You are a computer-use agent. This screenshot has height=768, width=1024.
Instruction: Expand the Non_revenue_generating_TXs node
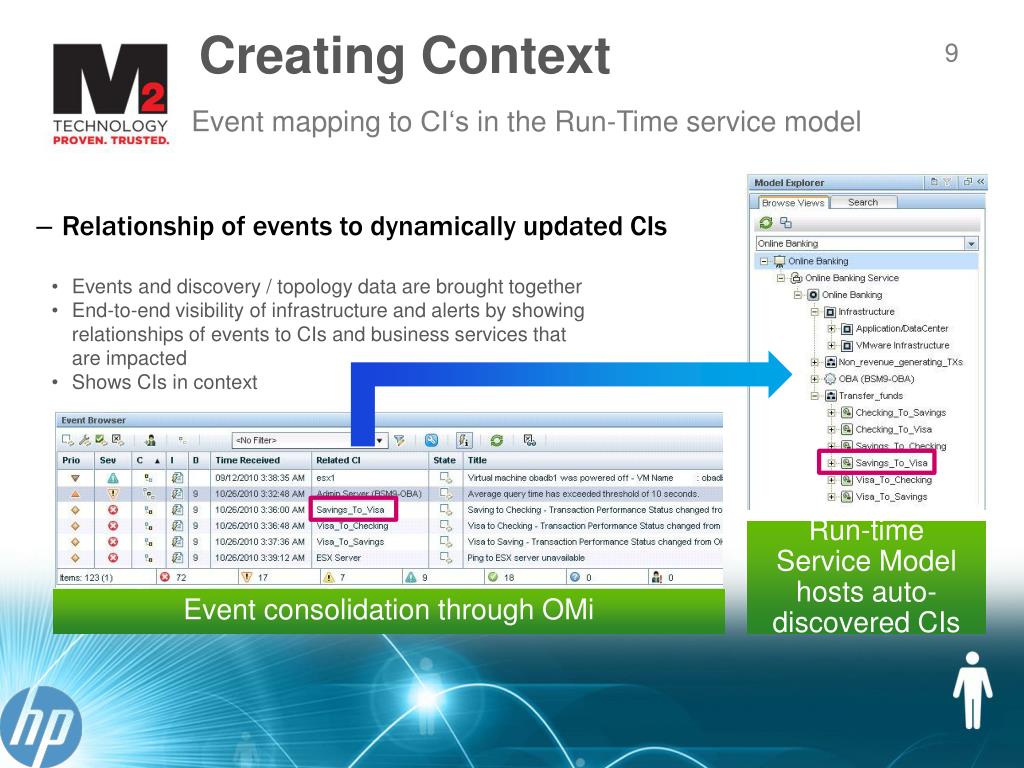[815, 362]
